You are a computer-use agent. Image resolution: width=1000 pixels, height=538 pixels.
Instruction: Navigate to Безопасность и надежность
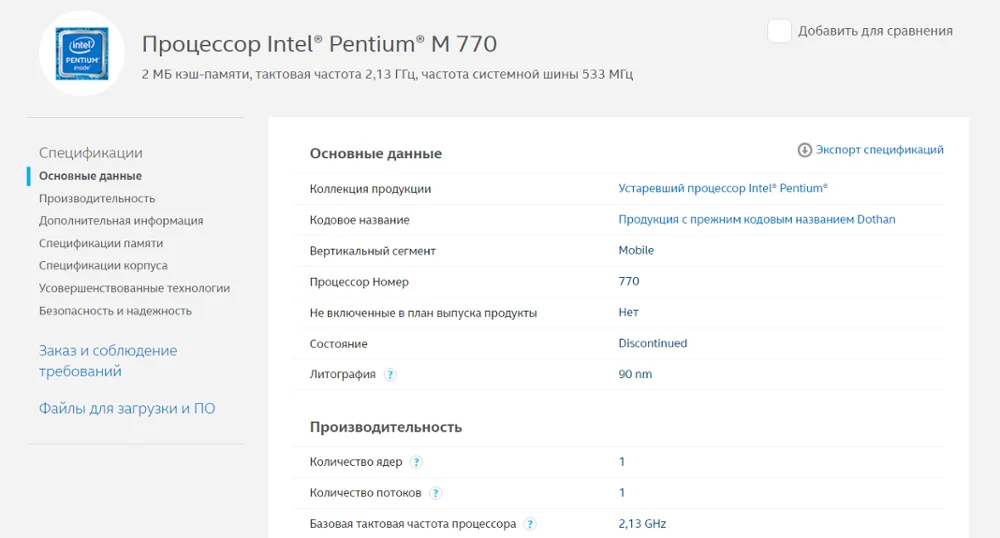pyautogui.click(x=115, y=311)
